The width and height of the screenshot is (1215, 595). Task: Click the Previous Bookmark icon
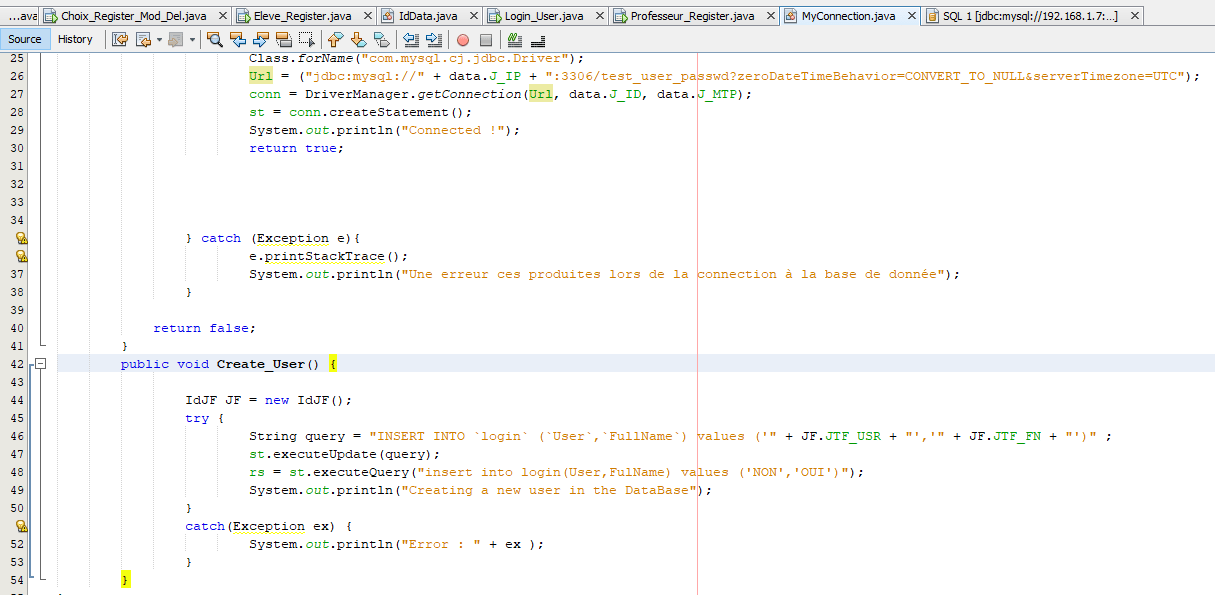[332, 40]
